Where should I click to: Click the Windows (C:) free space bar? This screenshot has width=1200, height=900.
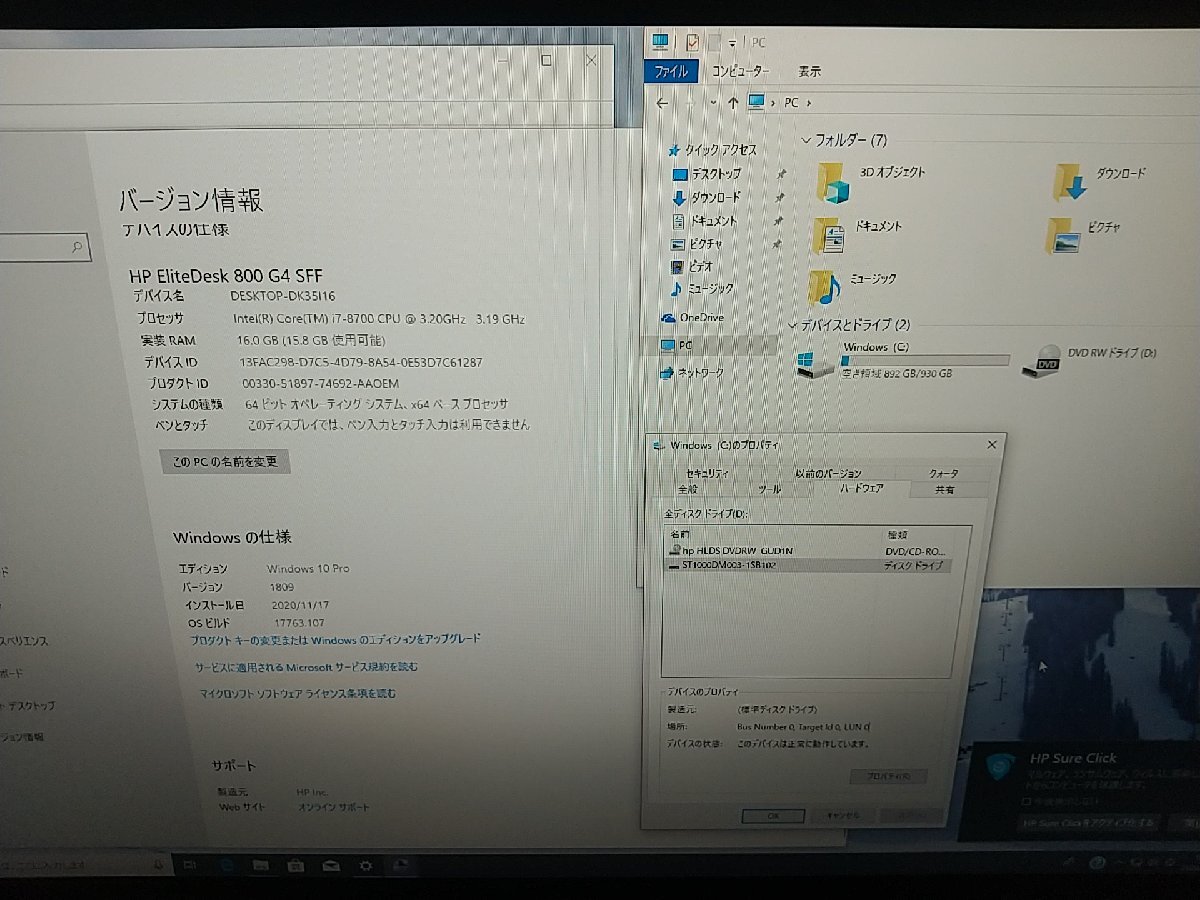(926, 361)
